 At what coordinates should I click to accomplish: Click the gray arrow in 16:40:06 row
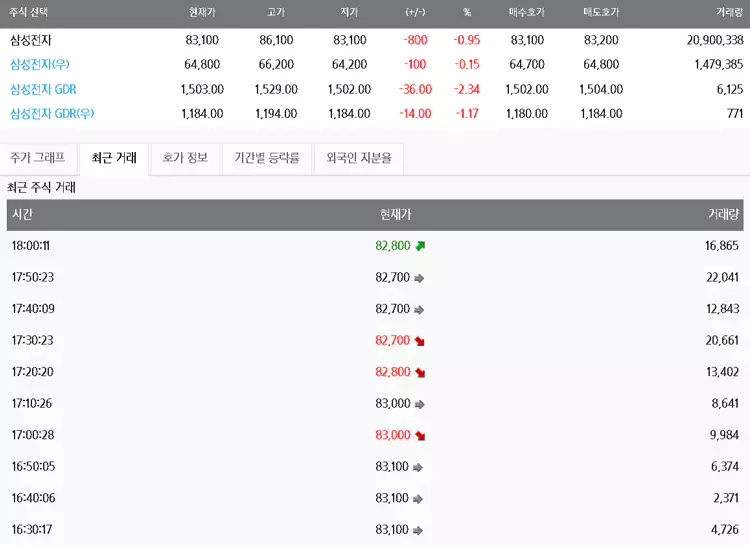418,499
